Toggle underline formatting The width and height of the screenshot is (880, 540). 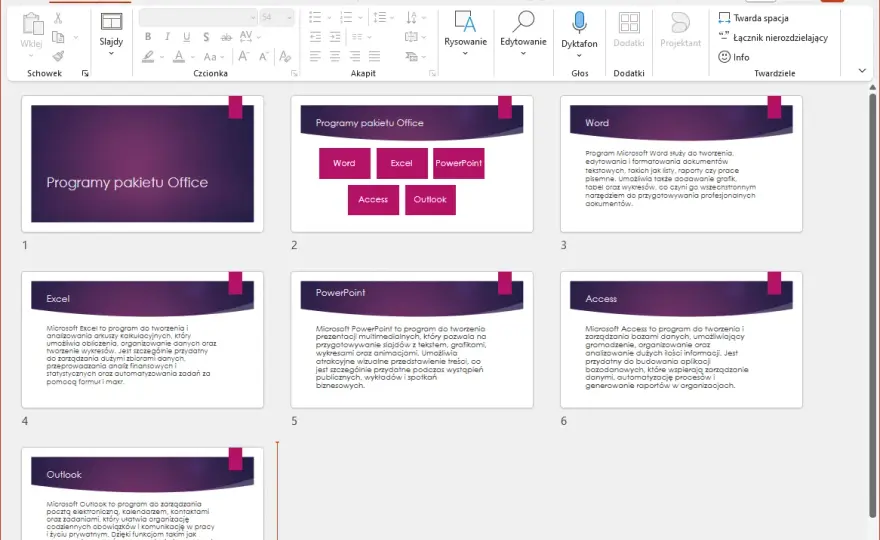click(x=186, y=37)
